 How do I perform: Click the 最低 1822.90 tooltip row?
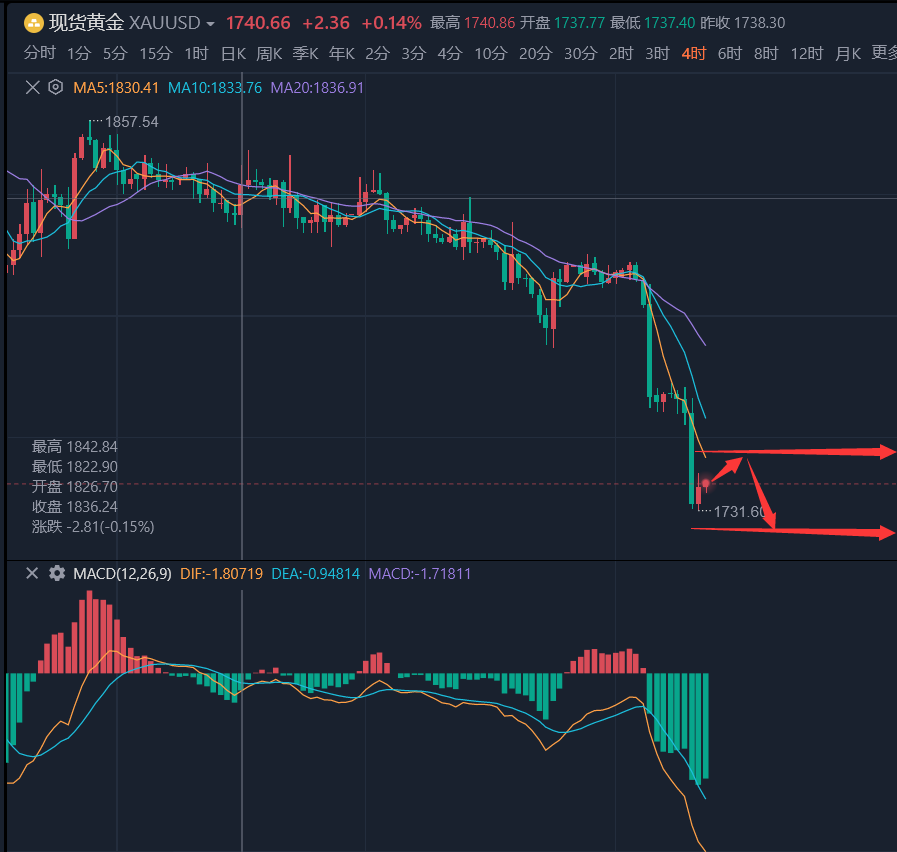(x=74, y=466)
